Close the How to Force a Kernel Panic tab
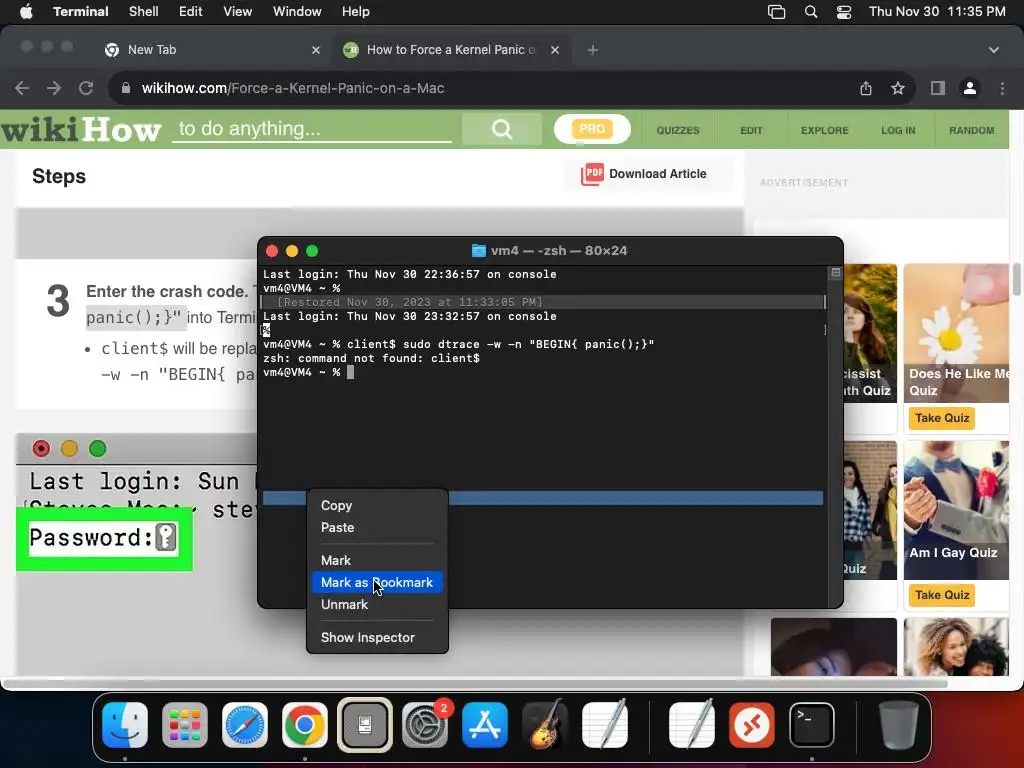The width and height of the screenshot is (1024, 768). tap(554, 50)
